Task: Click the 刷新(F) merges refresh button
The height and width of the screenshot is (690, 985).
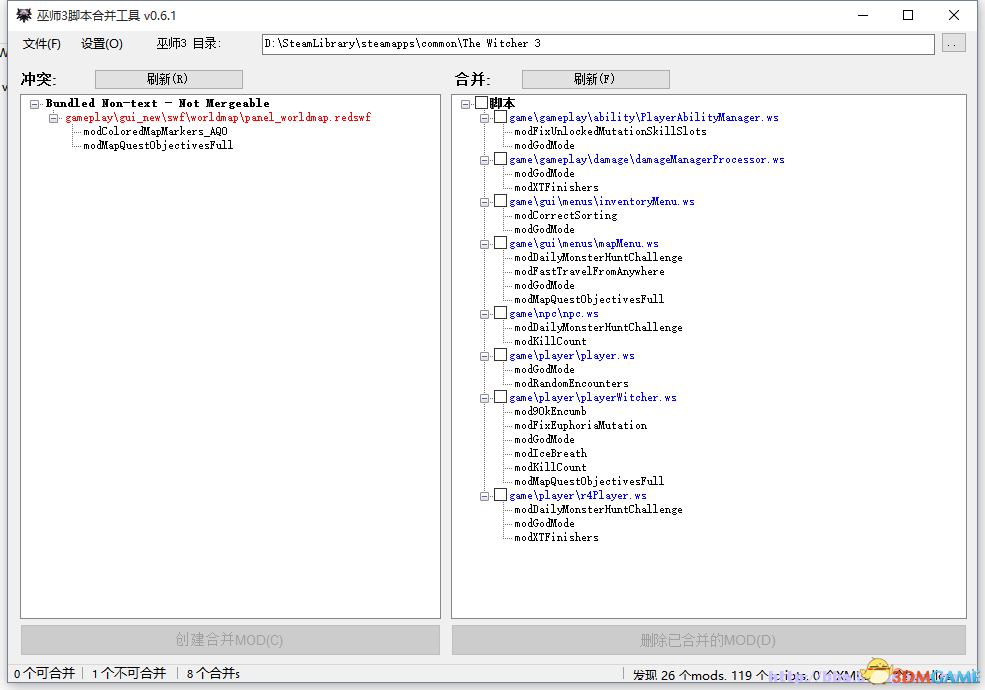Action: [596, 79]
